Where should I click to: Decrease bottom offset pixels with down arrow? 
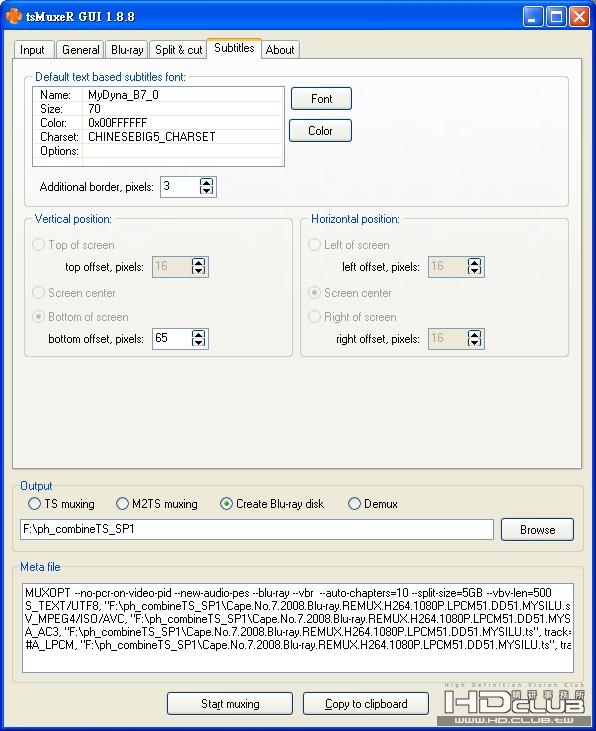pyautogui.click(x=198, y=342)
